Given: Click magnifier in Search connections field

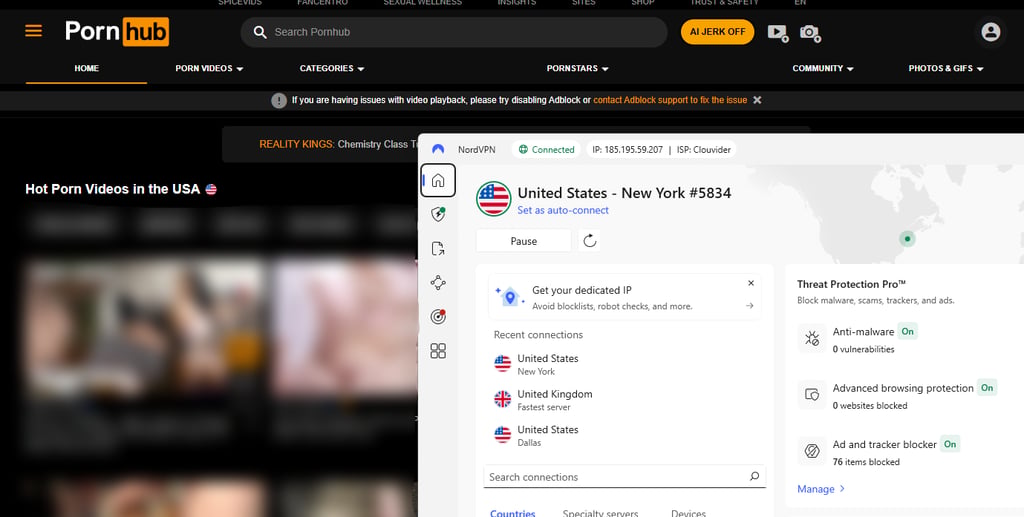Looking at the screenshot, I should [754, 477].
